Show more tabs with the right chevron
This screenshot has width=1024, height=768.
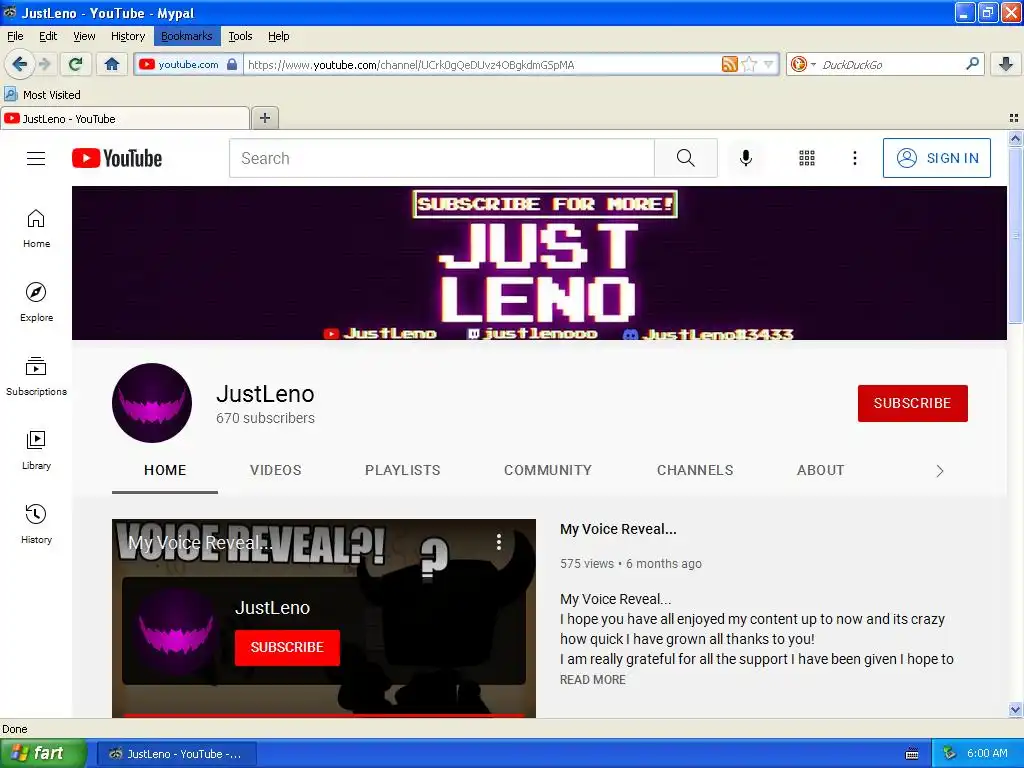pyautogui.click(x=940, y=471)
